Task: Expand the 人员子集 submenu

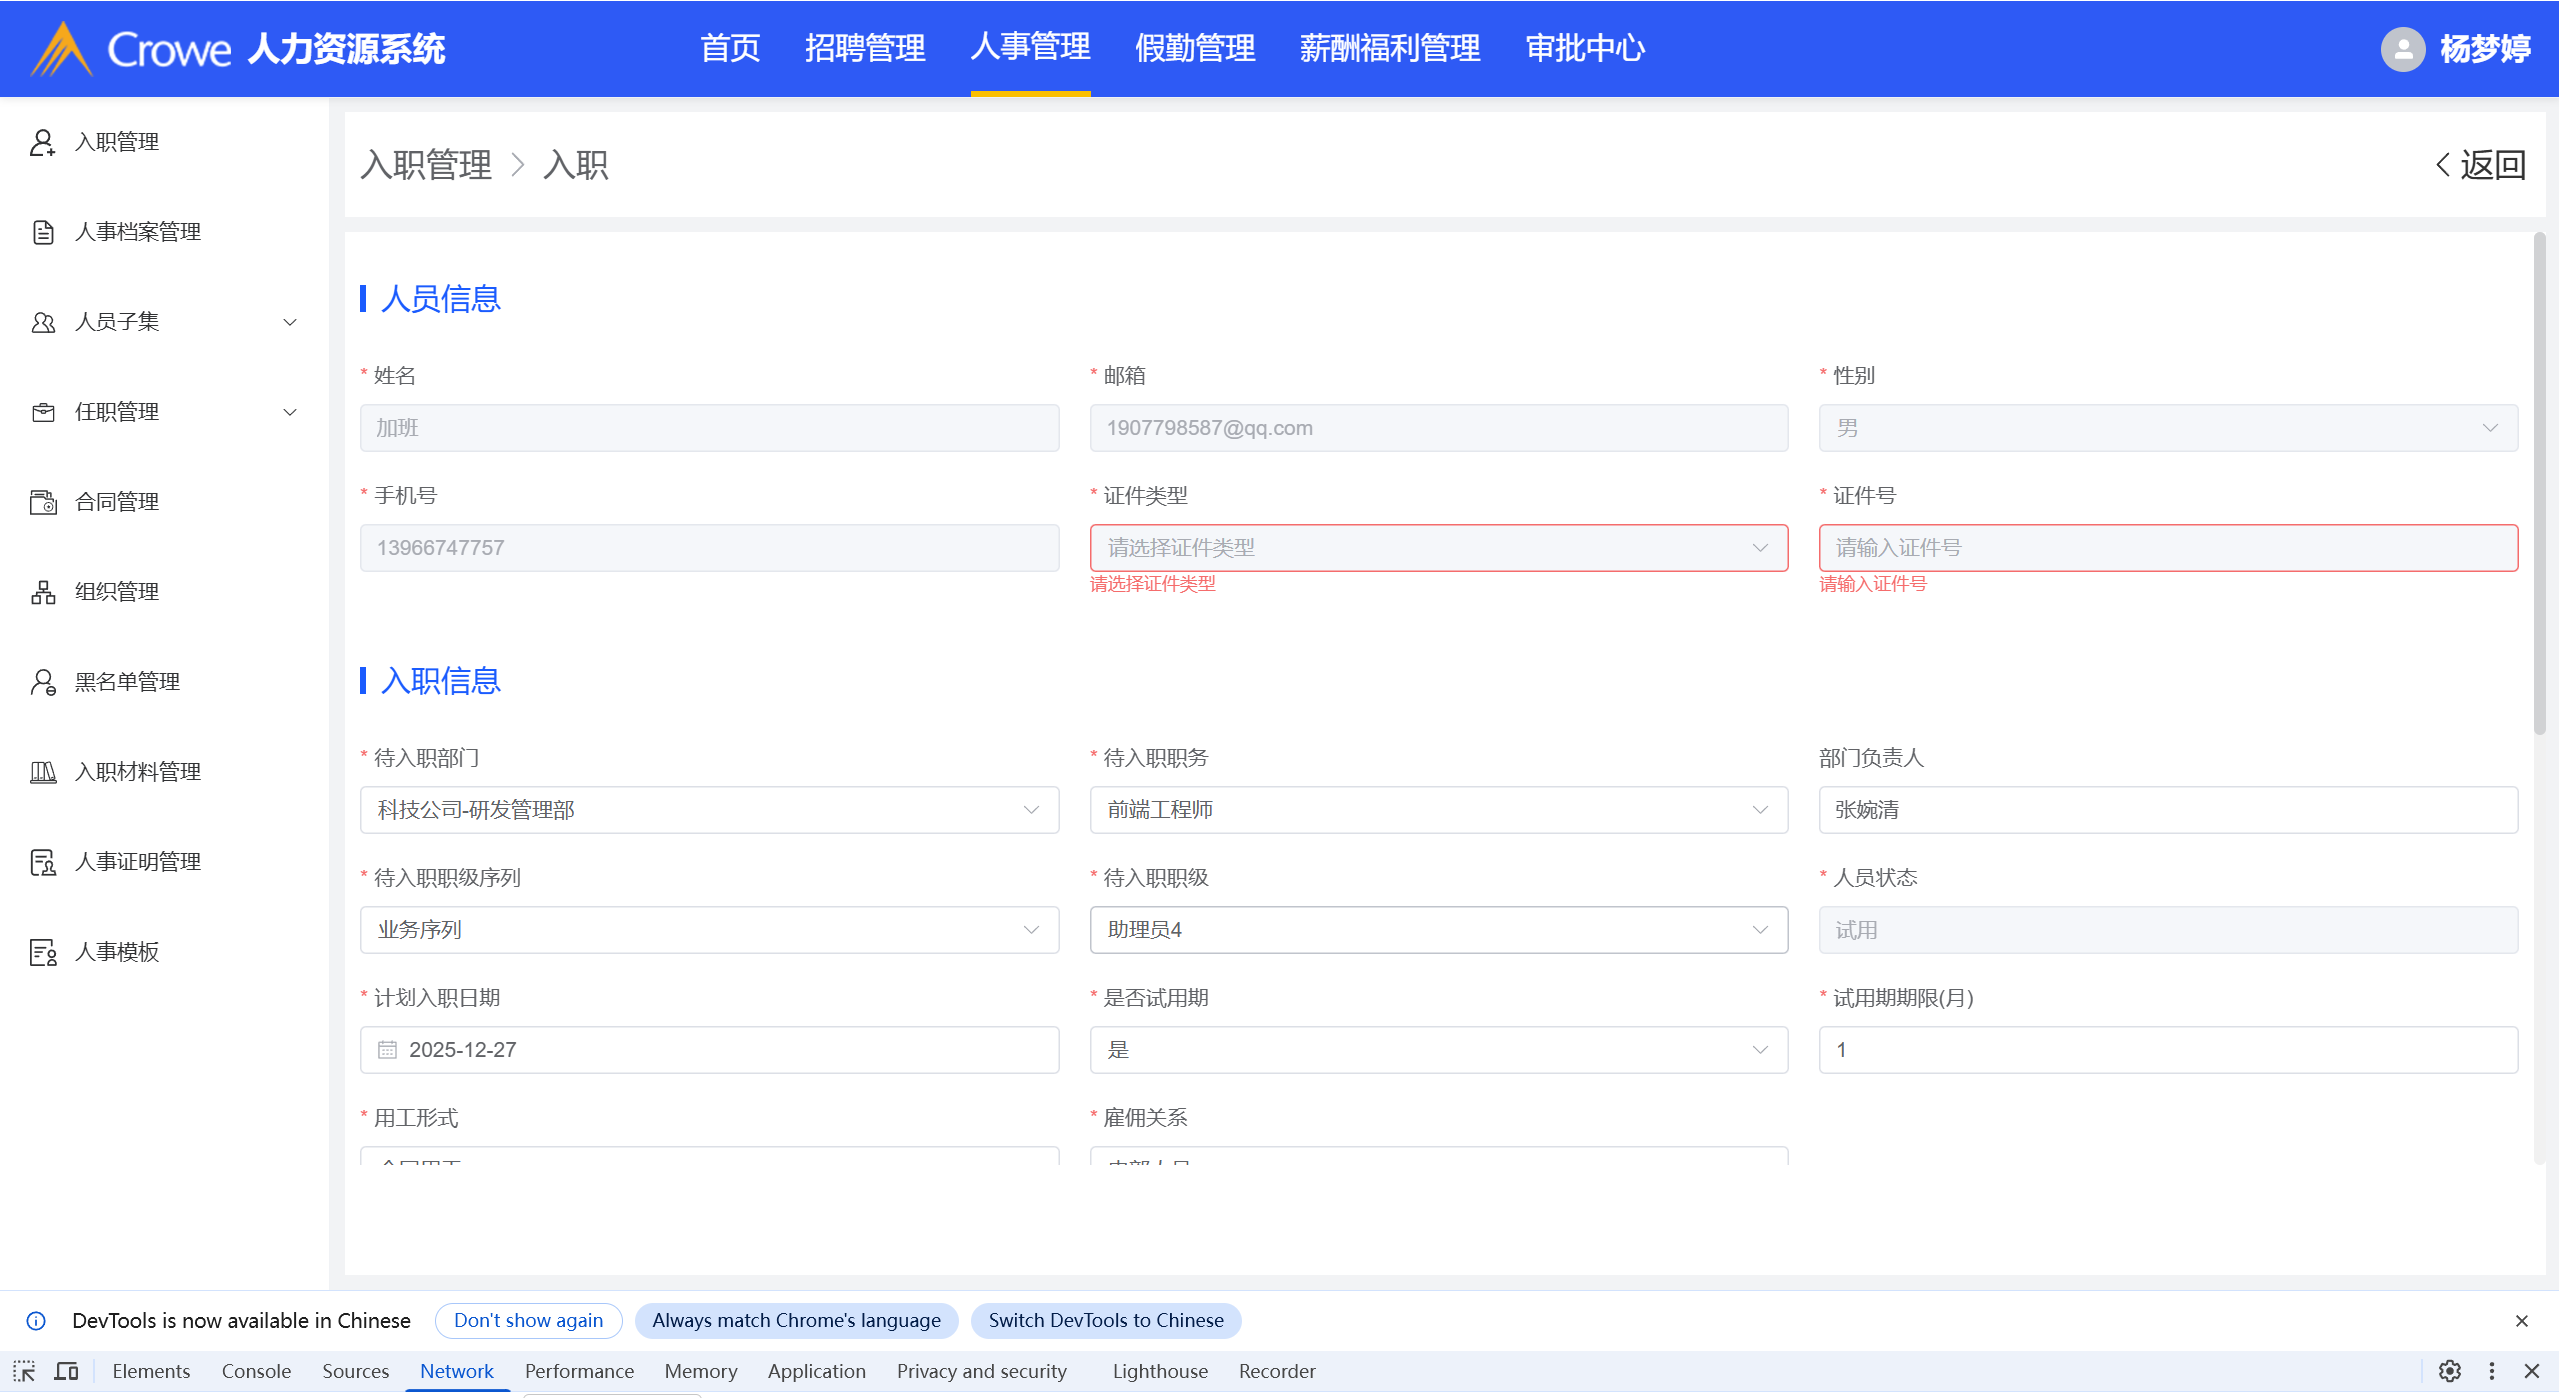Action: (290, 322)
